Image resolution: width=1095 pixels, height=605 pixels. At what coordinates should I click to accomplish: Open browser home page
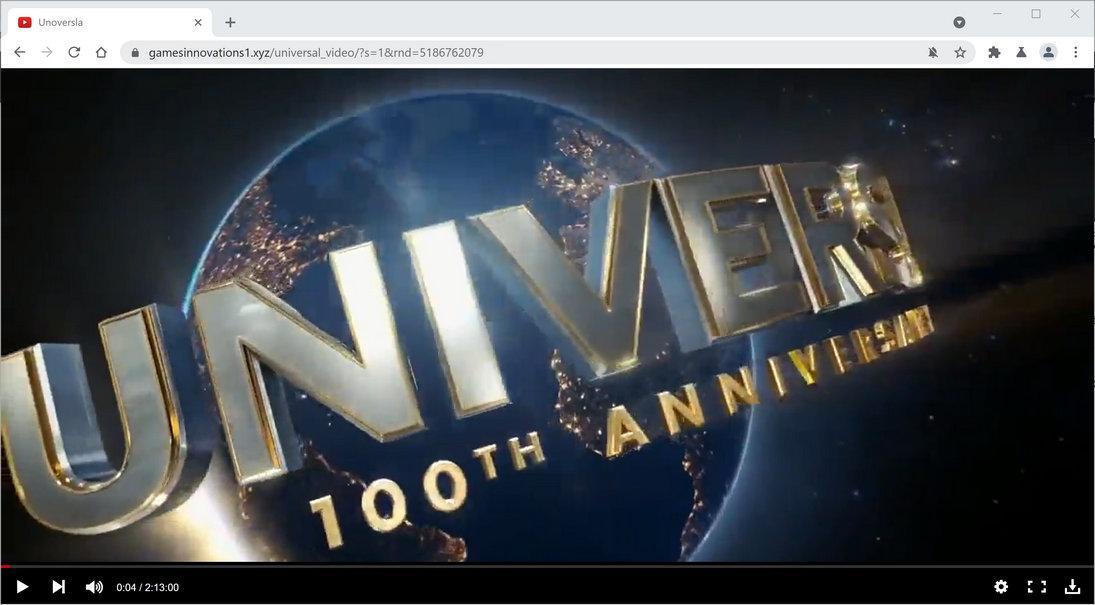(101, 52)
